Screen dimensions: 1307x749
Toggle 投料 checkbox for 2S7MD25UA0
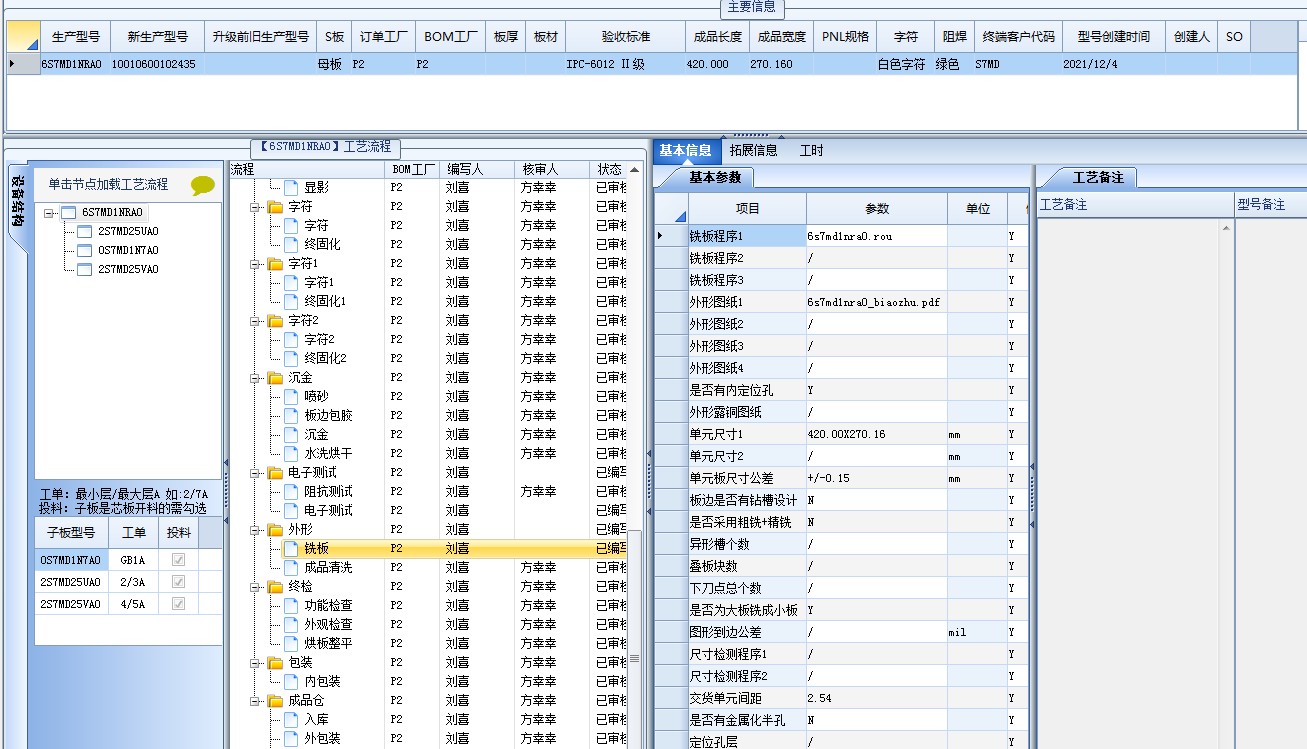[x=178, y=582]
